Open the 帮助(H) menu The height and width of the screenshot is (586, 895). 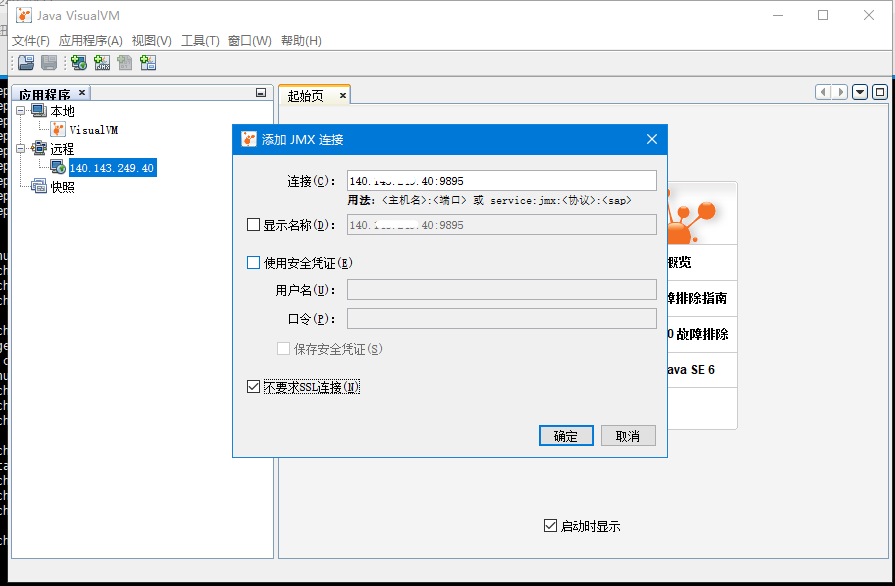tap(301, 41)
